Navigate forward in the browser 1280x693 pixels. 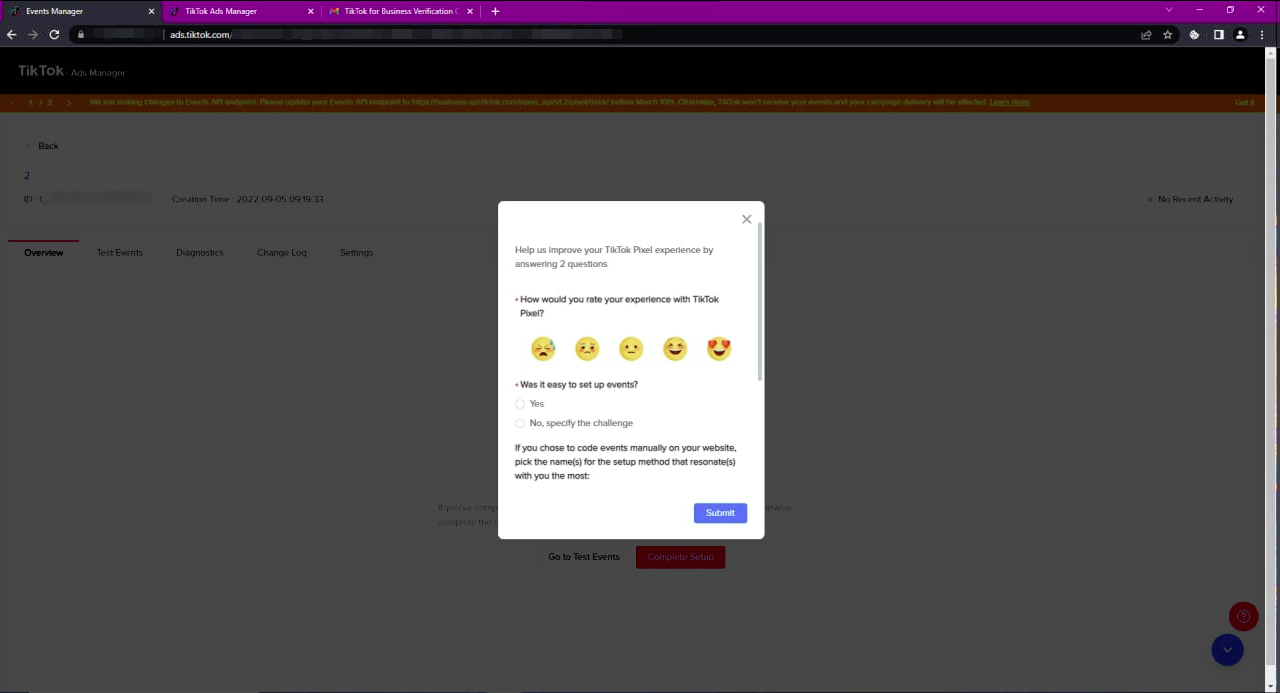[x=33, y=34]
